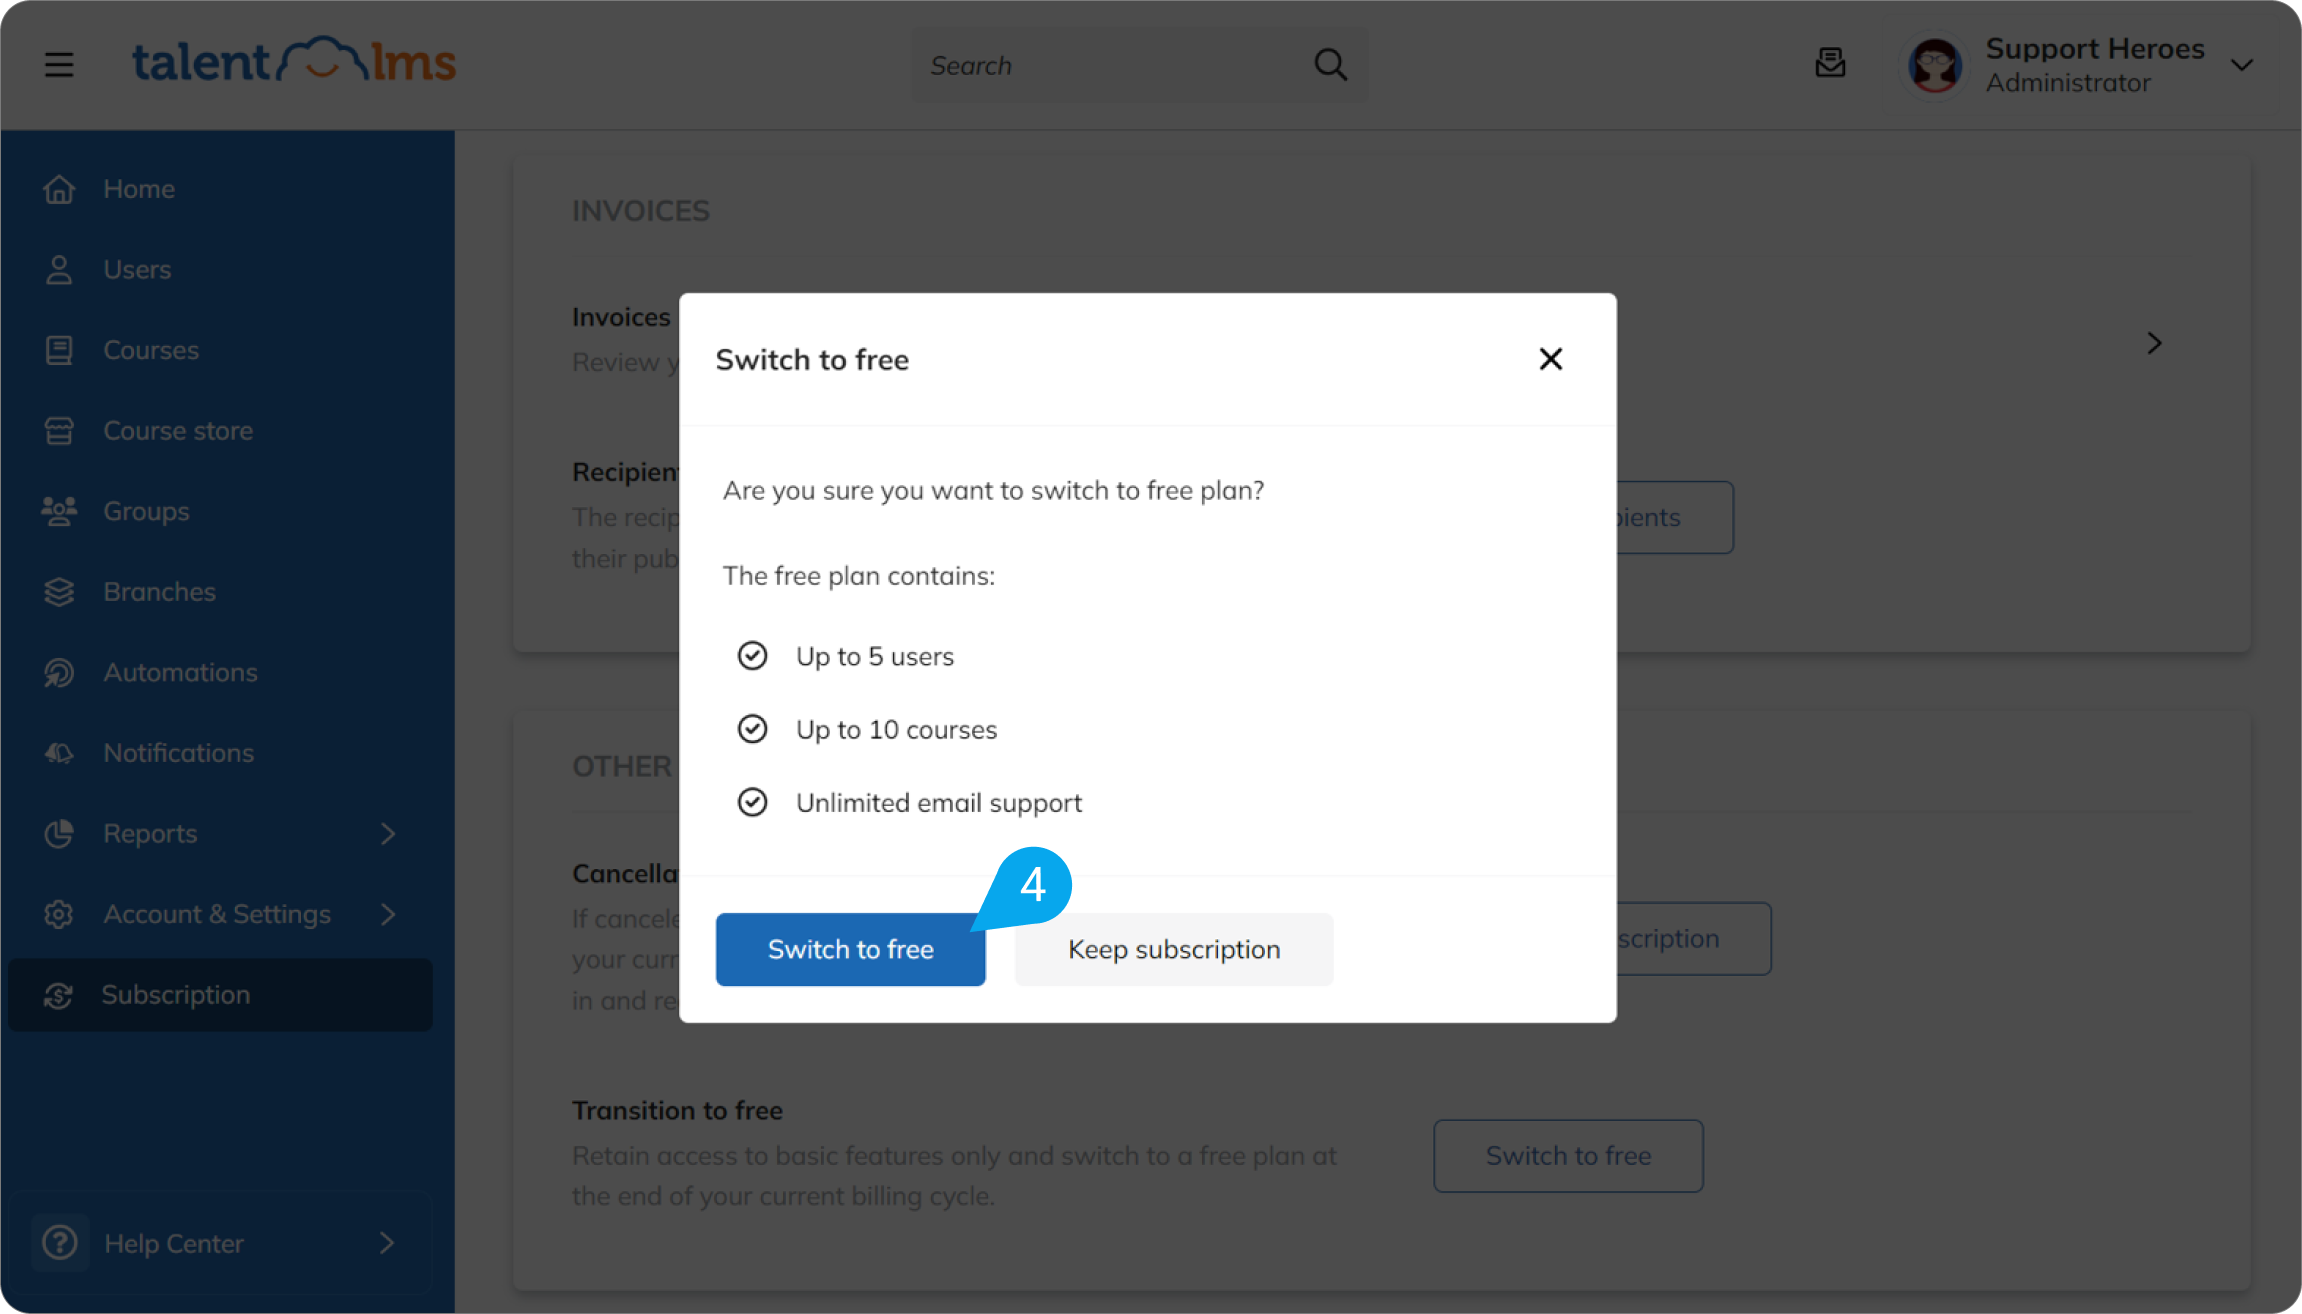Click the search magnifier icon

[1330, 65]
